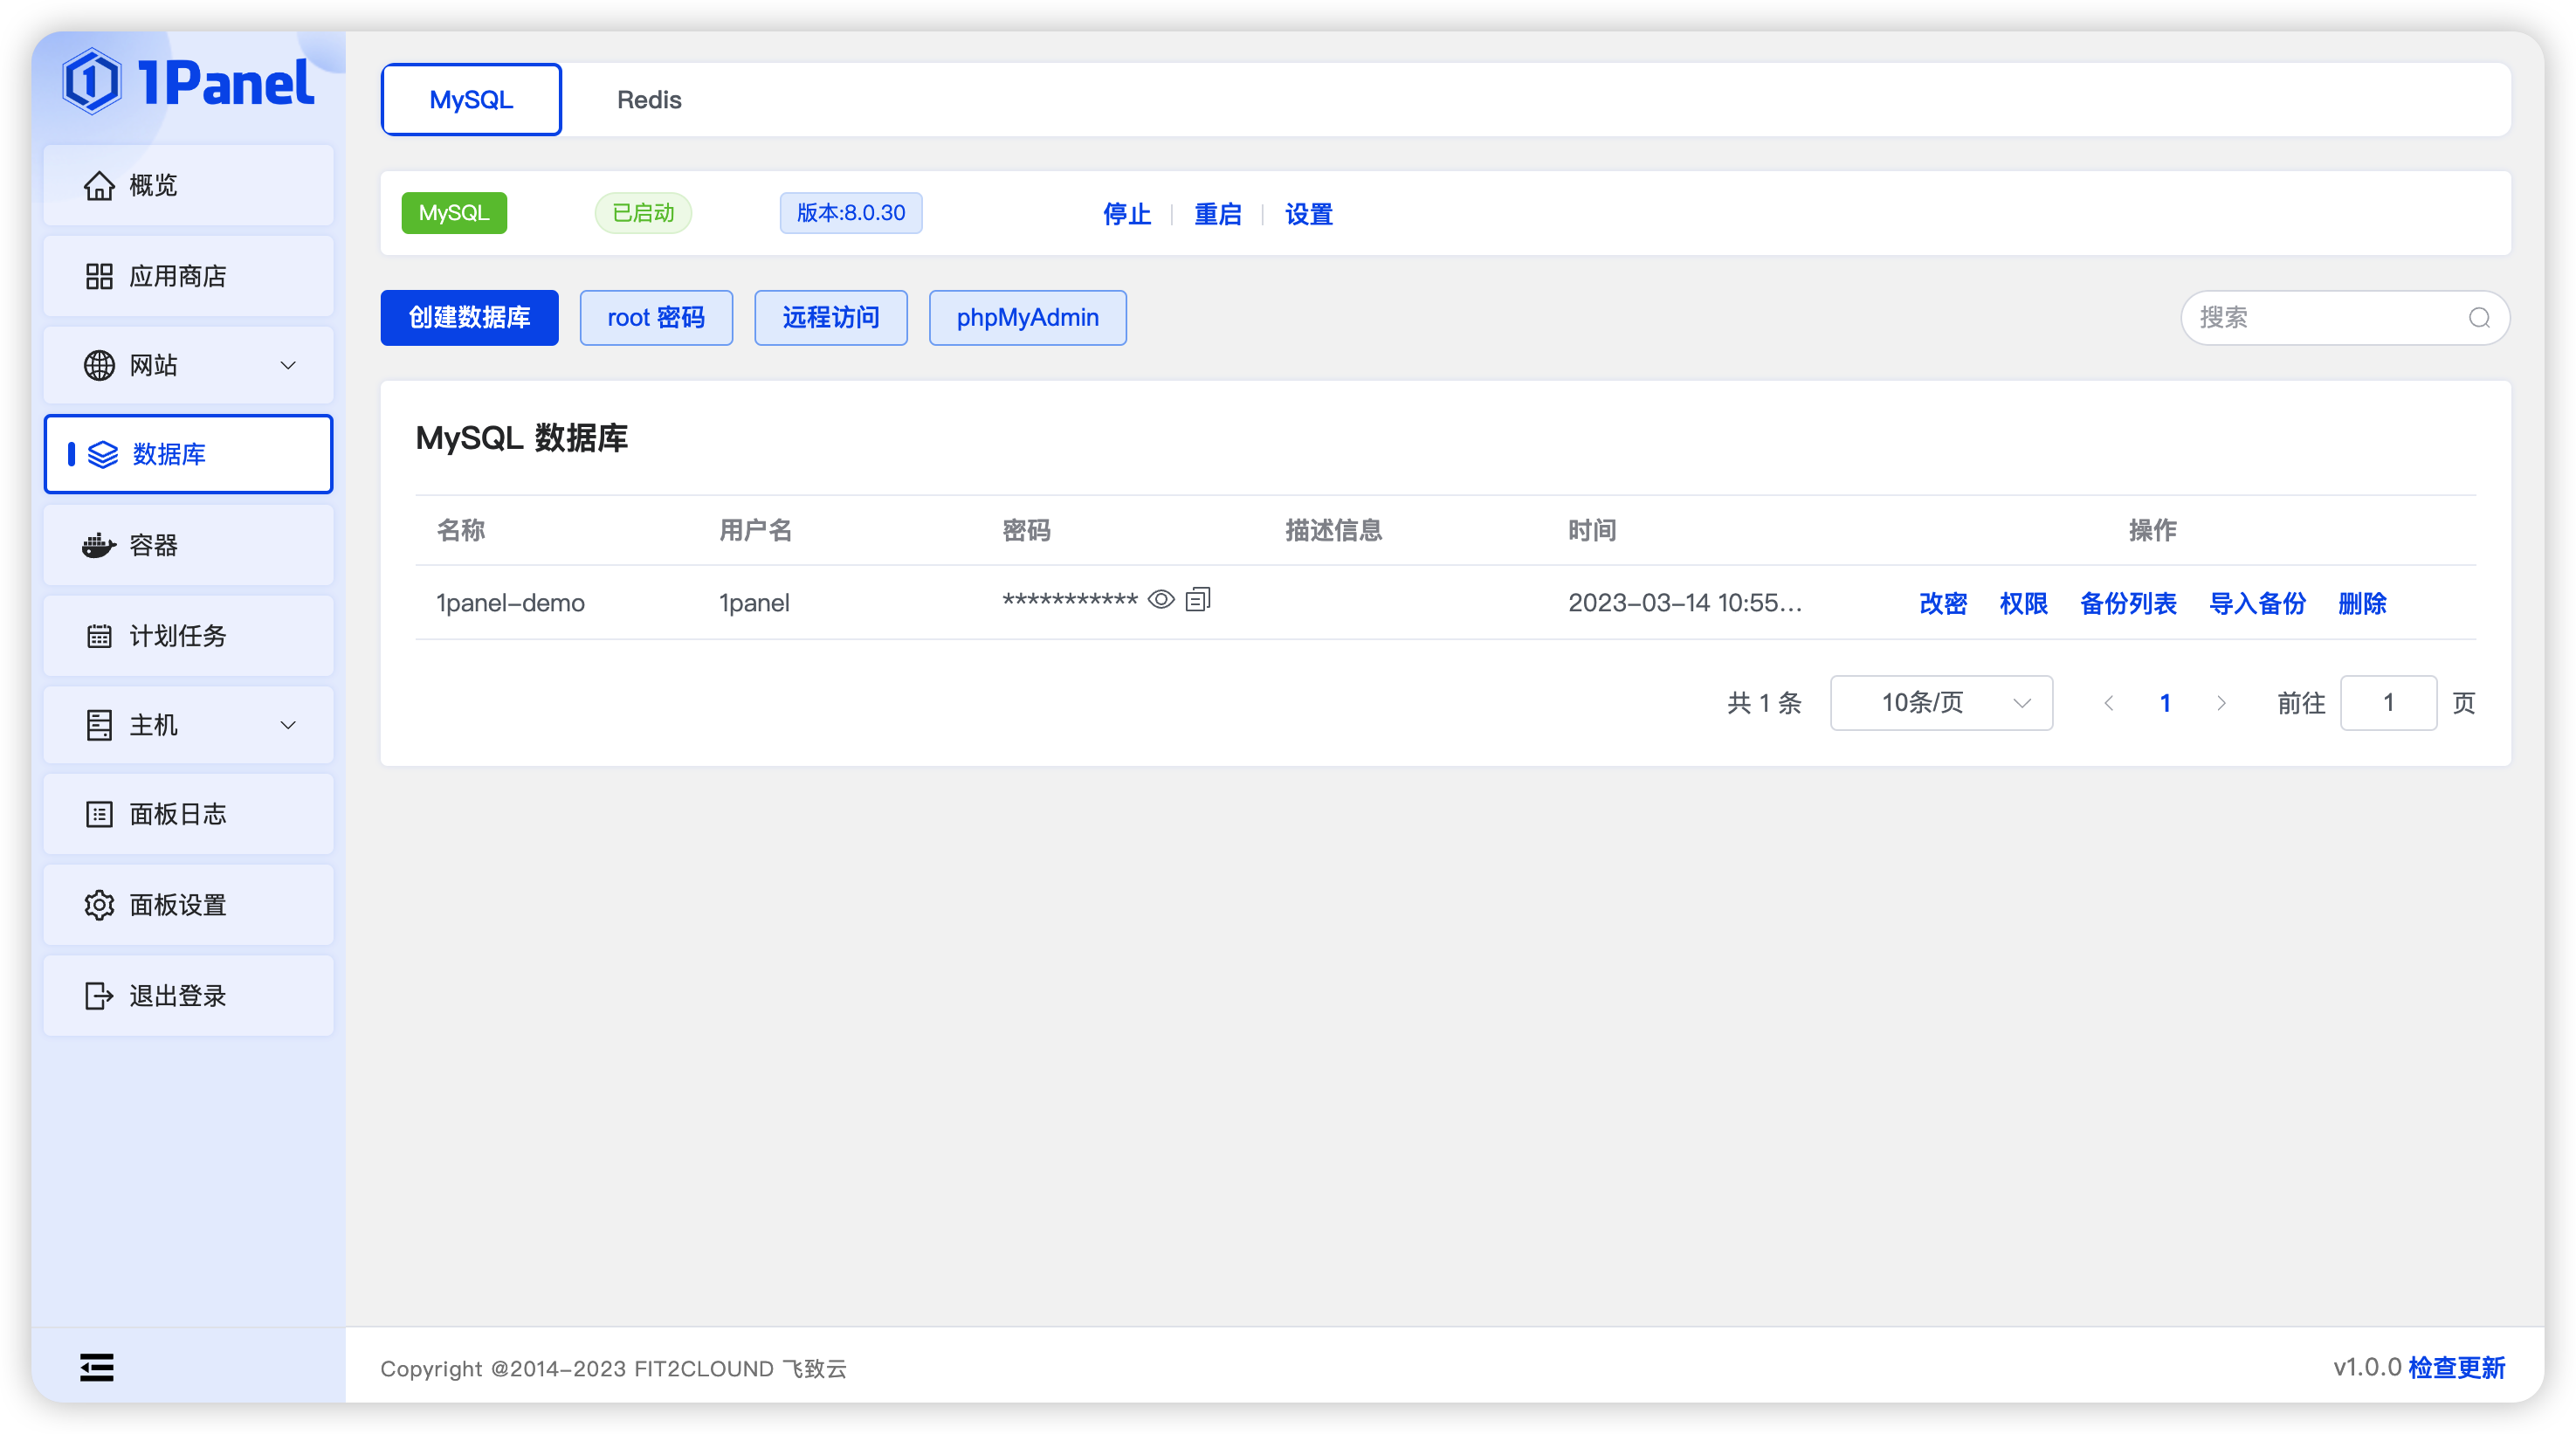The height and width of the screenshot is (1434, 2576).
Task: Collapse the sidebar with the bottom-left icon
Action: pos(96,1367)
